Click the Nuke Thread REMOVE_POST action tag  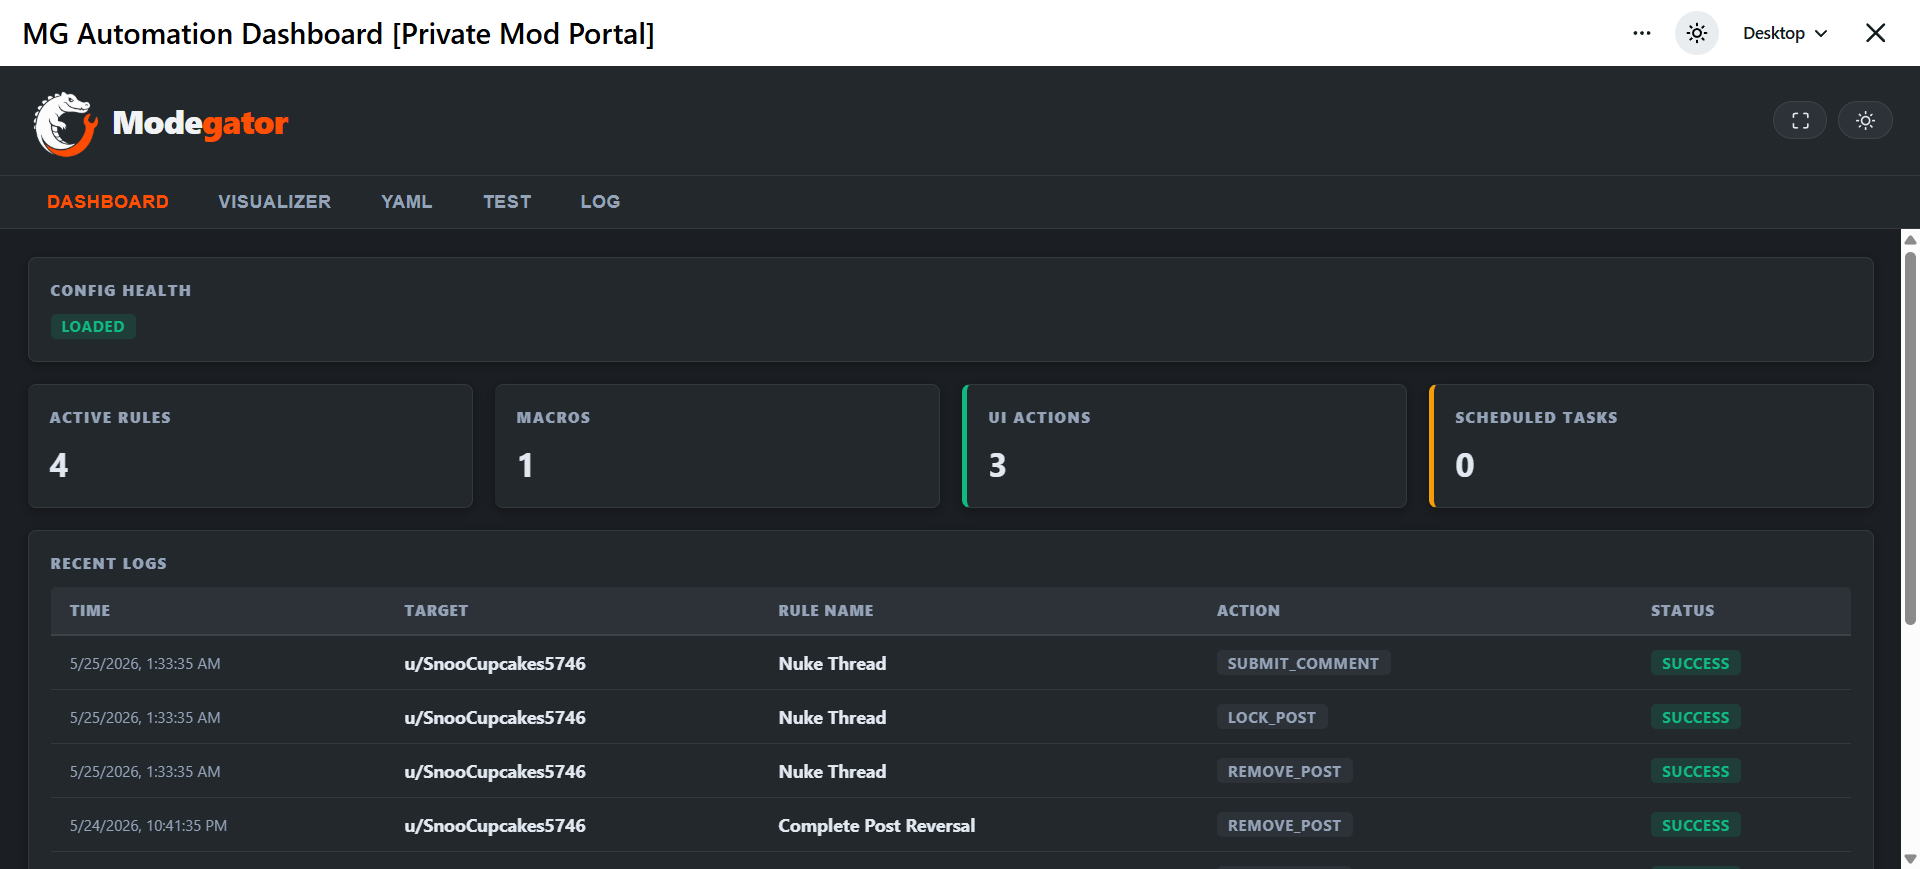coord(1284,771)
